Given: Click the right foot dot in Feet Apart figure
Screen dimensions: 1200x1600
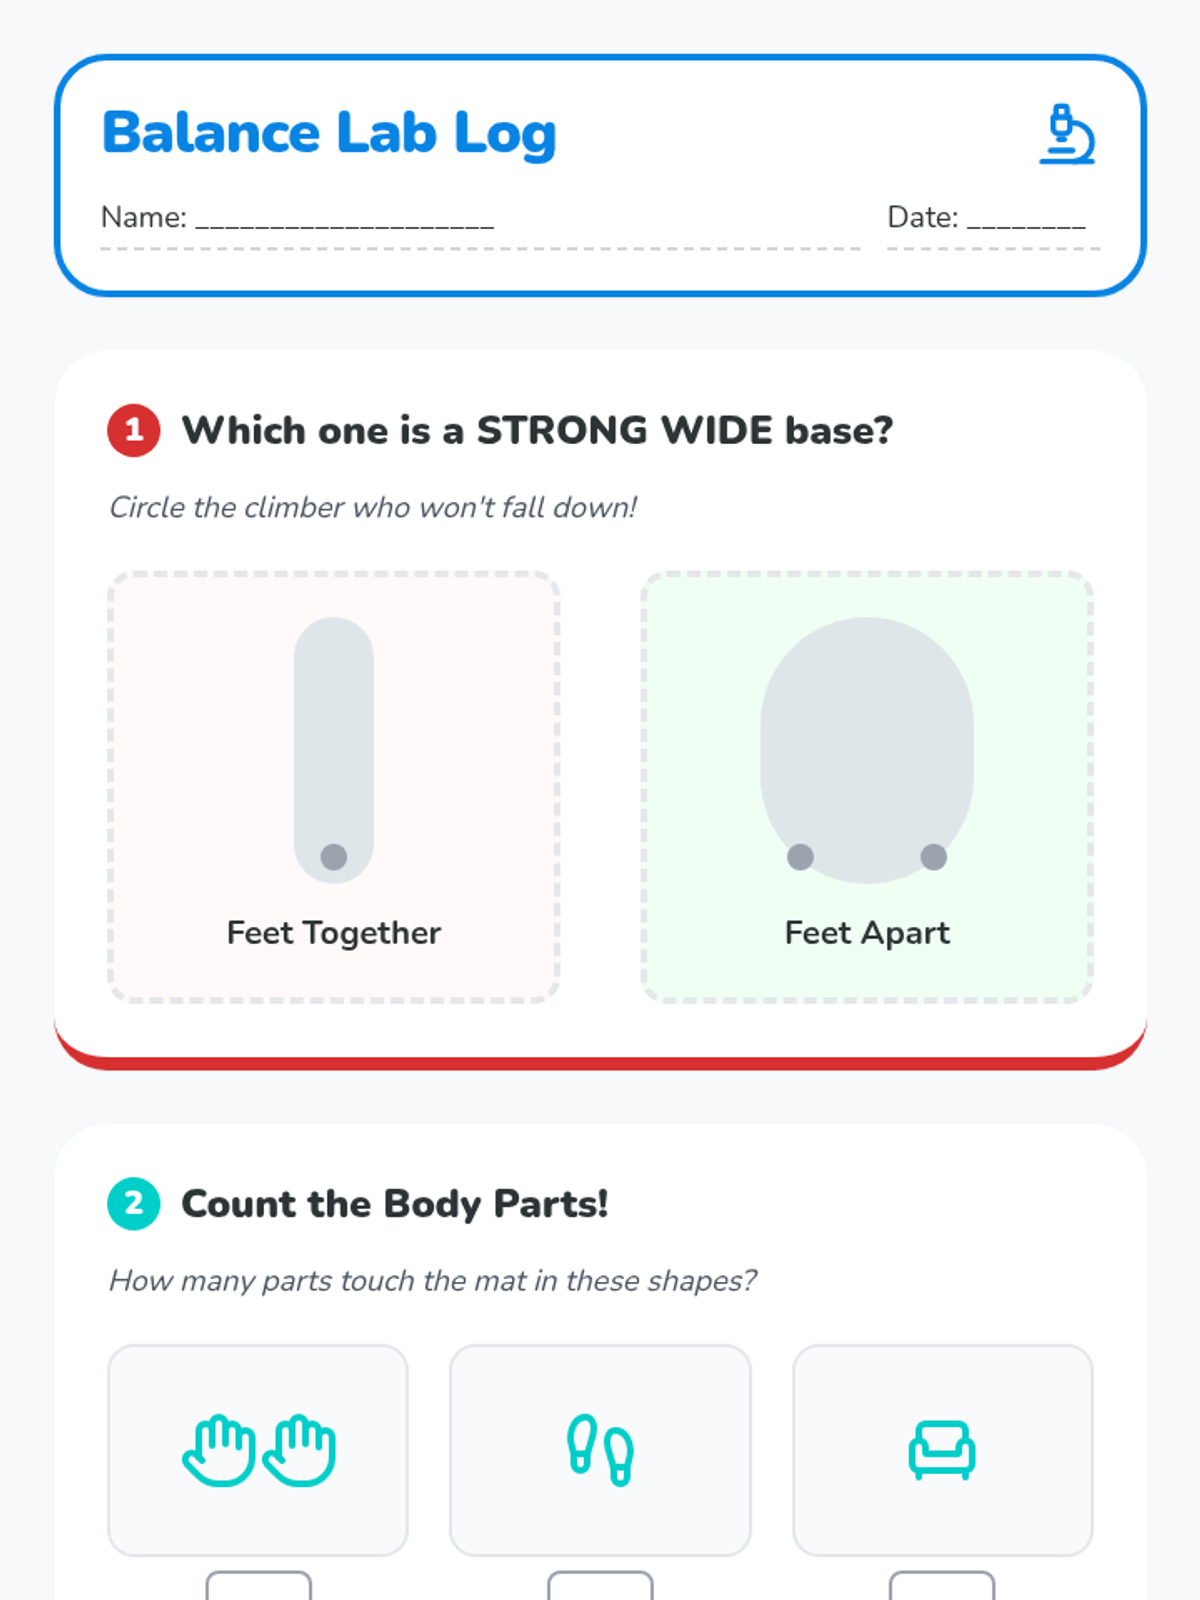Looking at the screenshot, I should click(933, 857).
